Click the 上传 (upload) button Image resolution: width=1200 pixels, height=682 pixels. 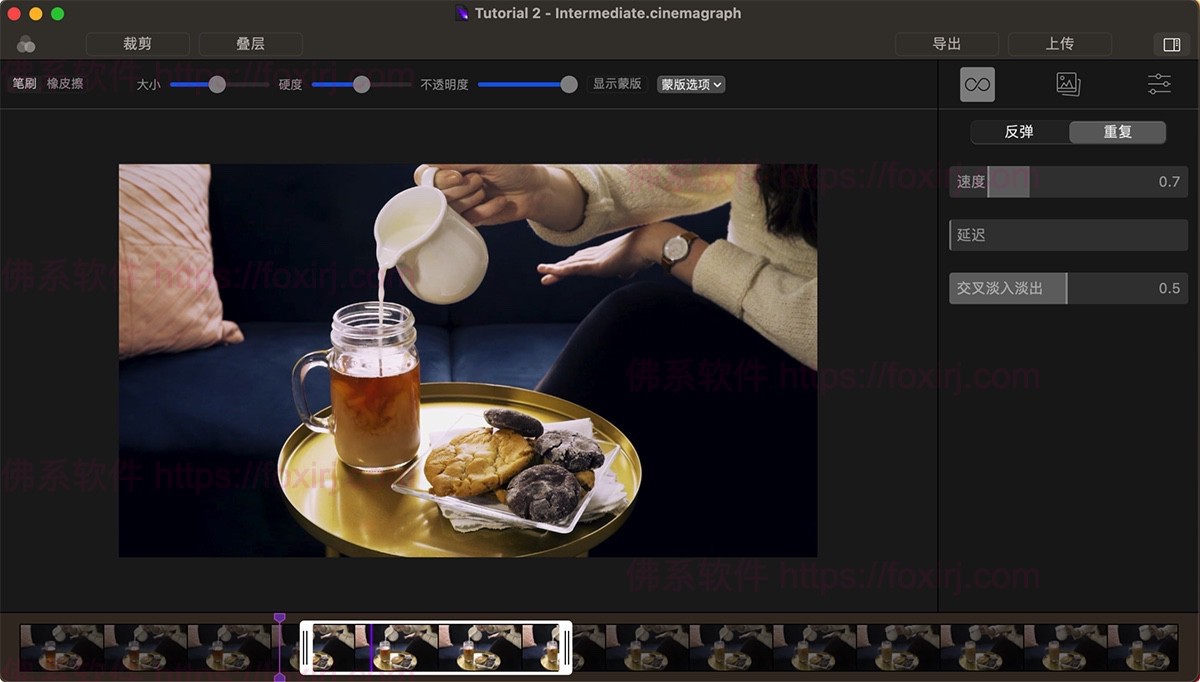(1061, 44)
